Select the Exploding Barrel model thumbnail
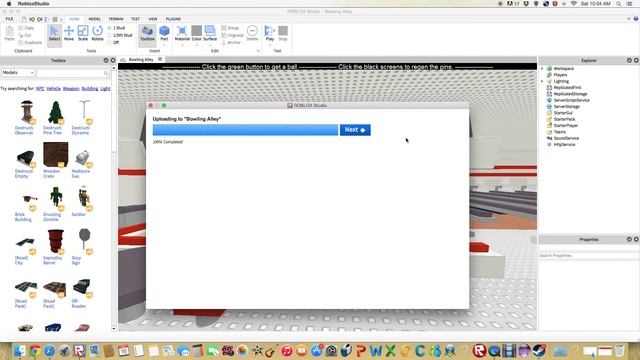640x360 pixels. coord(55,241)
